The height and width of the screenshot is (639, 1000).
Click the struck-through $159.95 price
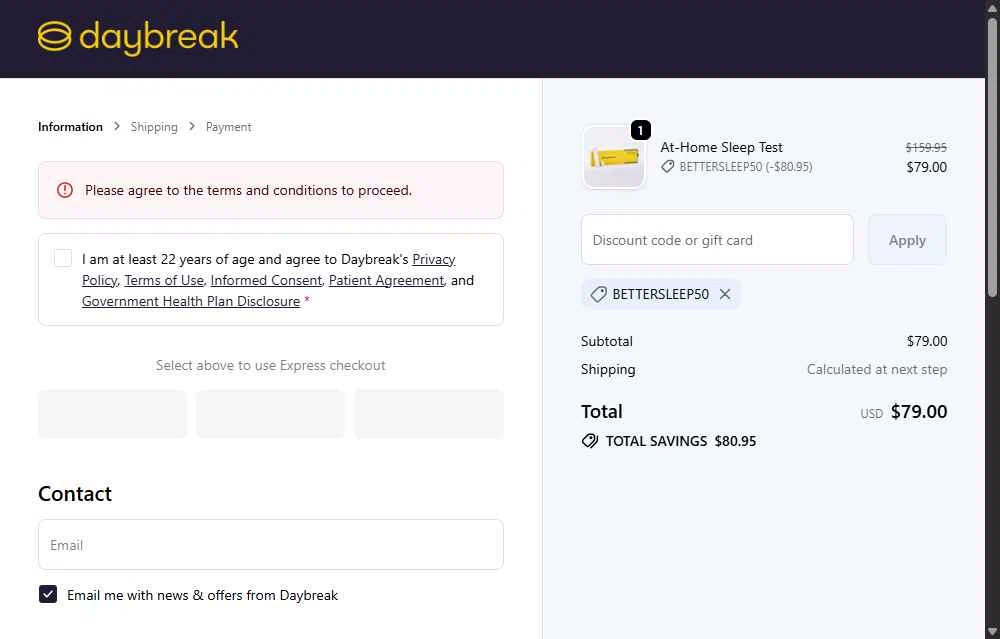pos(926,147)
